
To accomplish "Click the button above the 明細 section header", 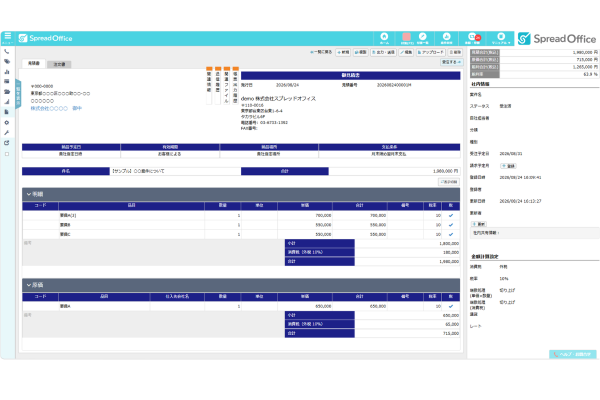I will [448, 182].
